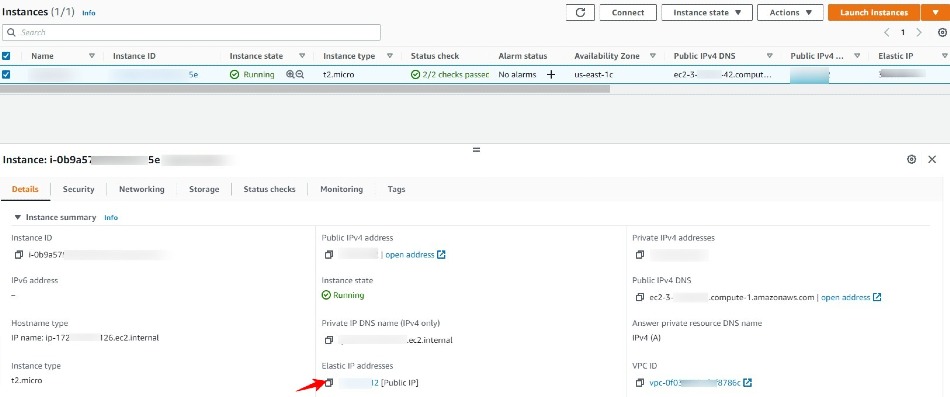Refresh the instances list
Image resolution: width=950 pixels, height=397 pixels.
[580, 13]
